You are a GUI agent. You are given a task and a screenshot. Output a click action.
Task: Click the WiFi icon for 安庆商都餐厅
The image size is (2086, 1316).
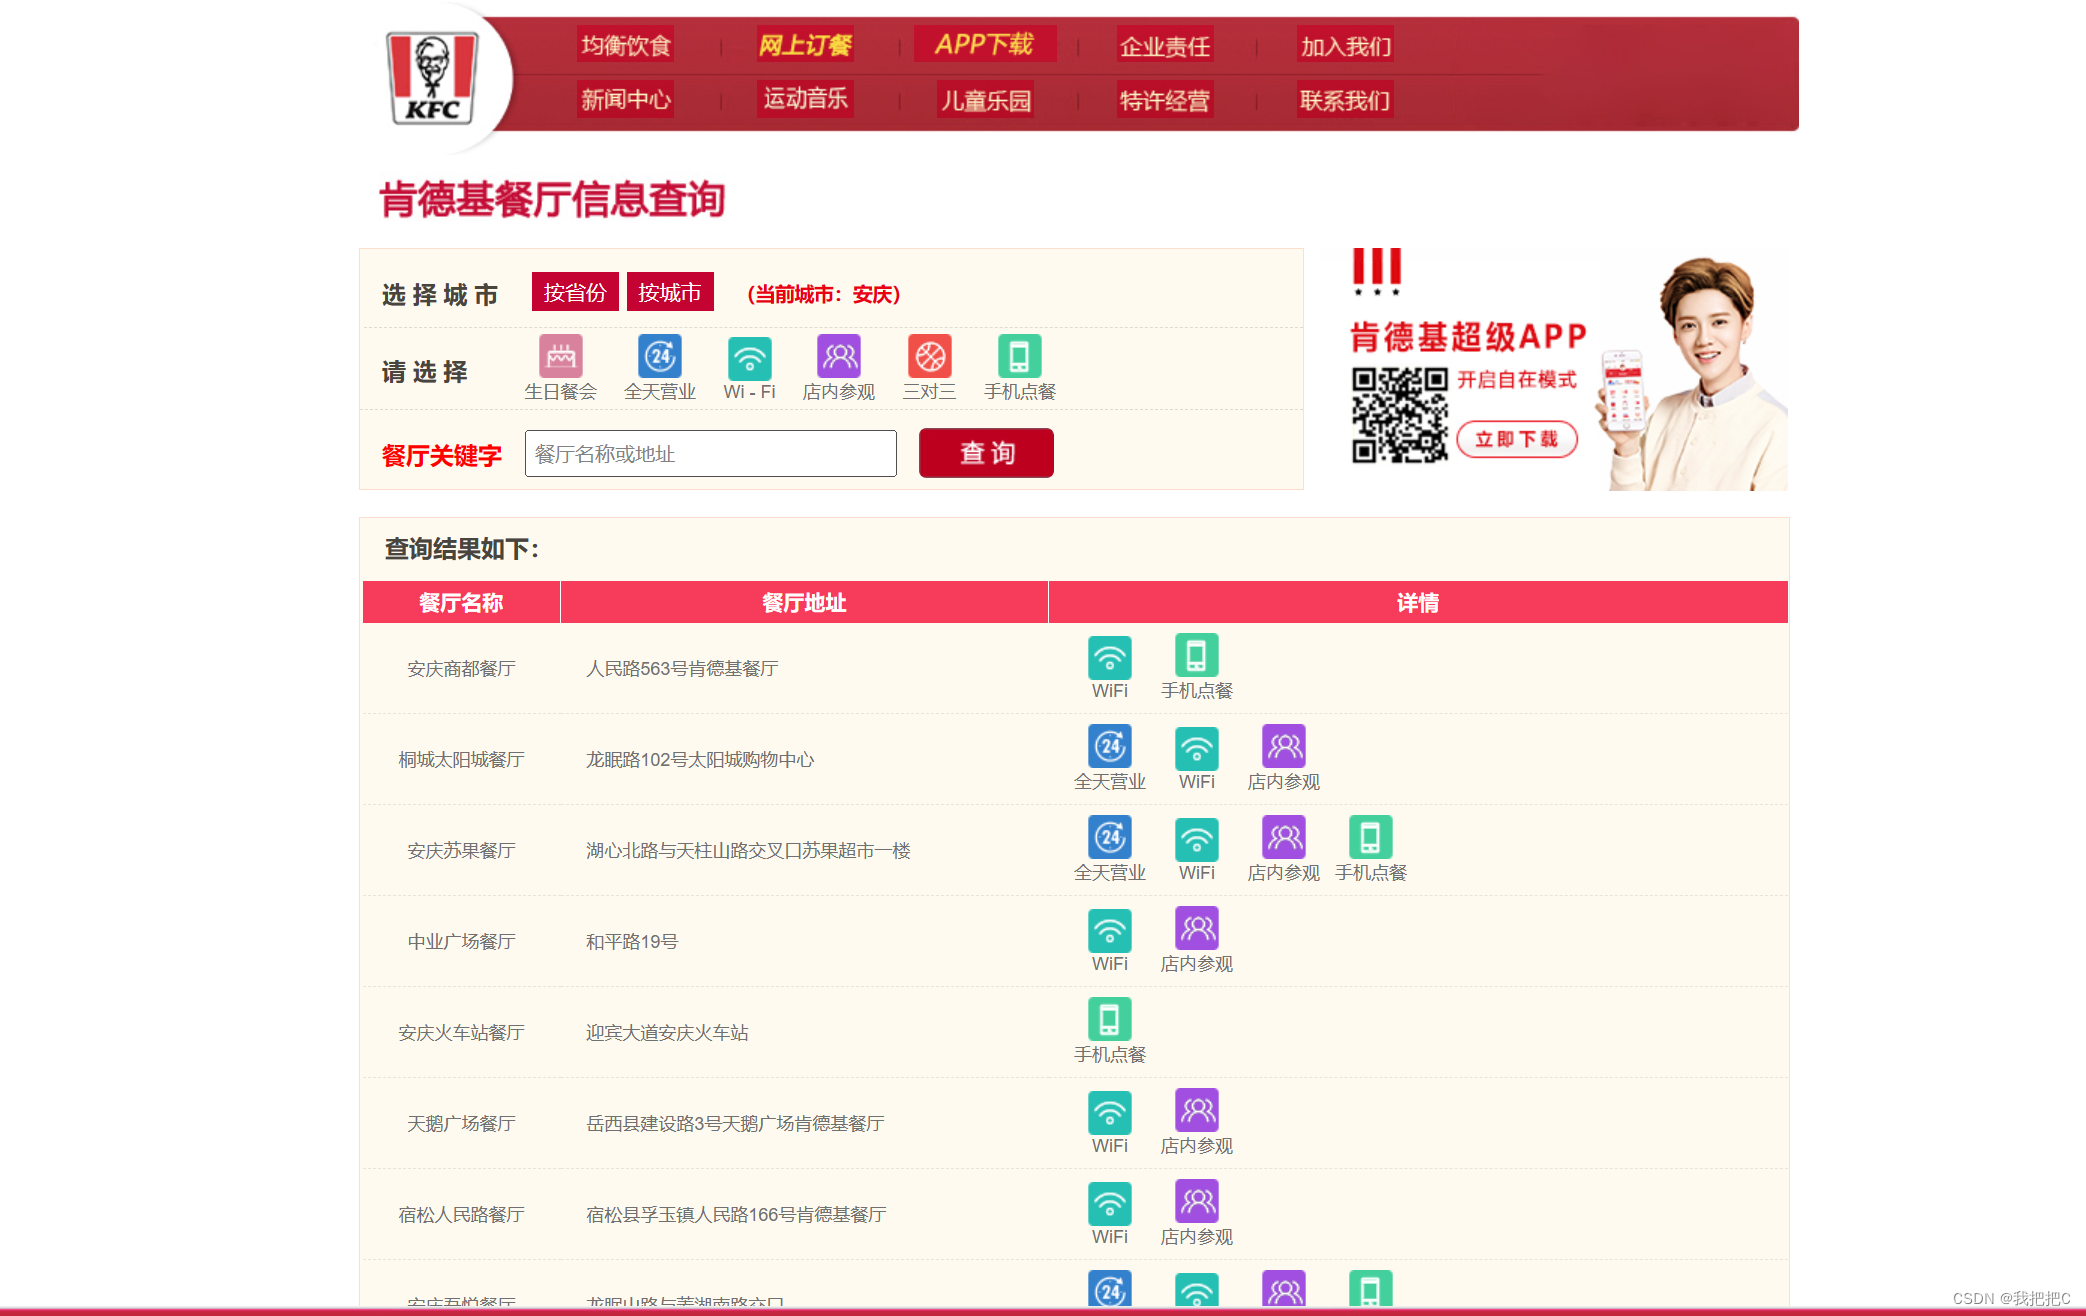click(x=1109, y=658)
